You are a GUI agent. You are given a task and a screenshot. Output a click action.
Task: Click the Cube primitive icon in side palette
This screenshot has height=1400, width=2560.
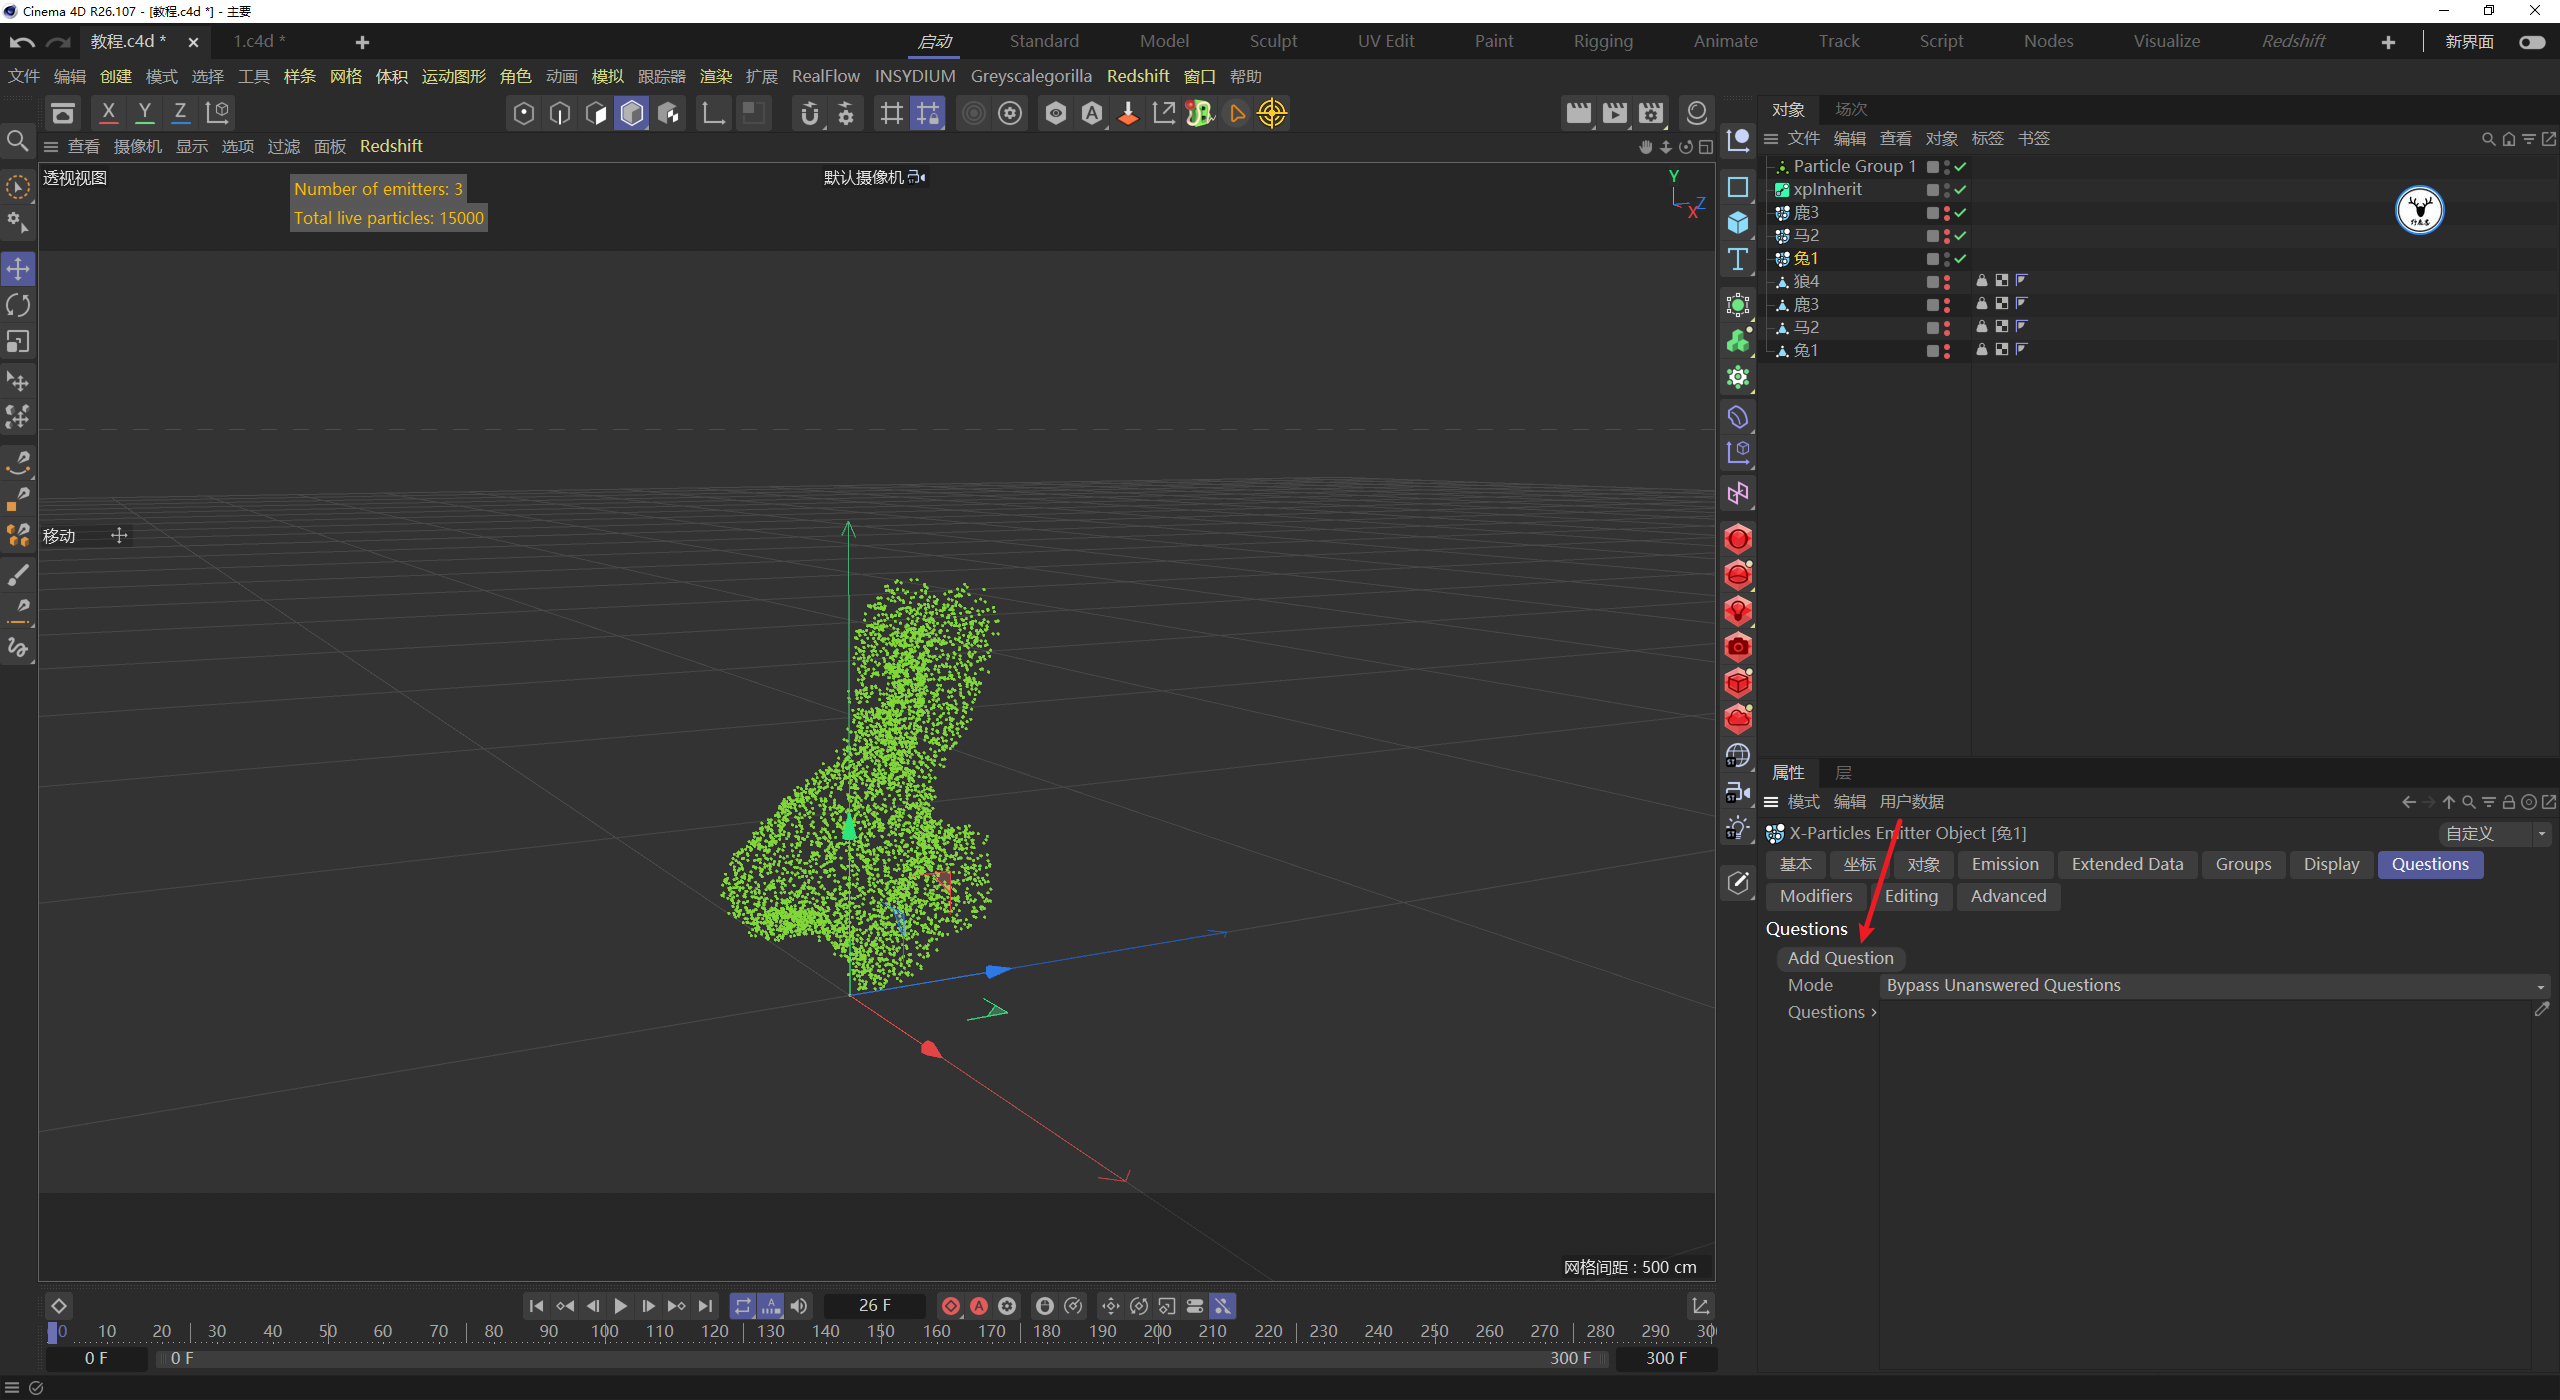(x=1738, y=222)
